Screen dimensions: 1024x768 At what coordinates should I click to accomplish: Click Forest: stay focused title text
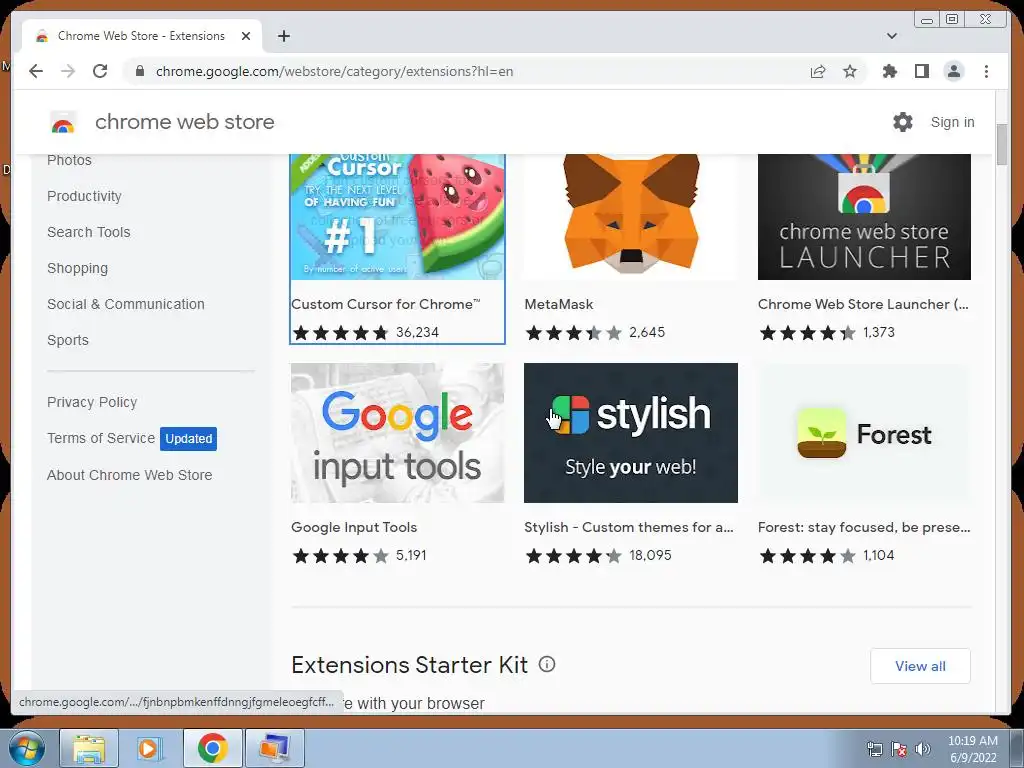[x=864, y=527]
